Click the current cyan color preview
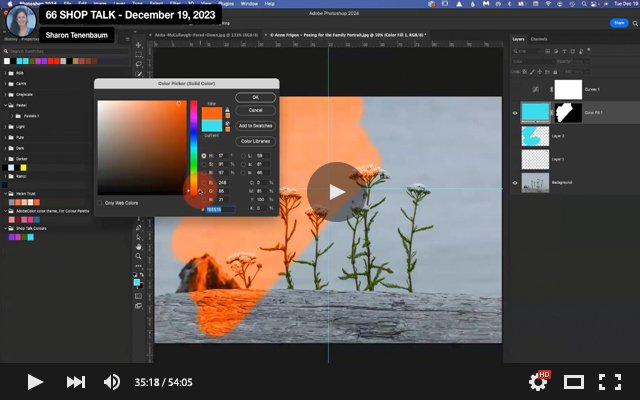640x400 pixels. (212, 126)
